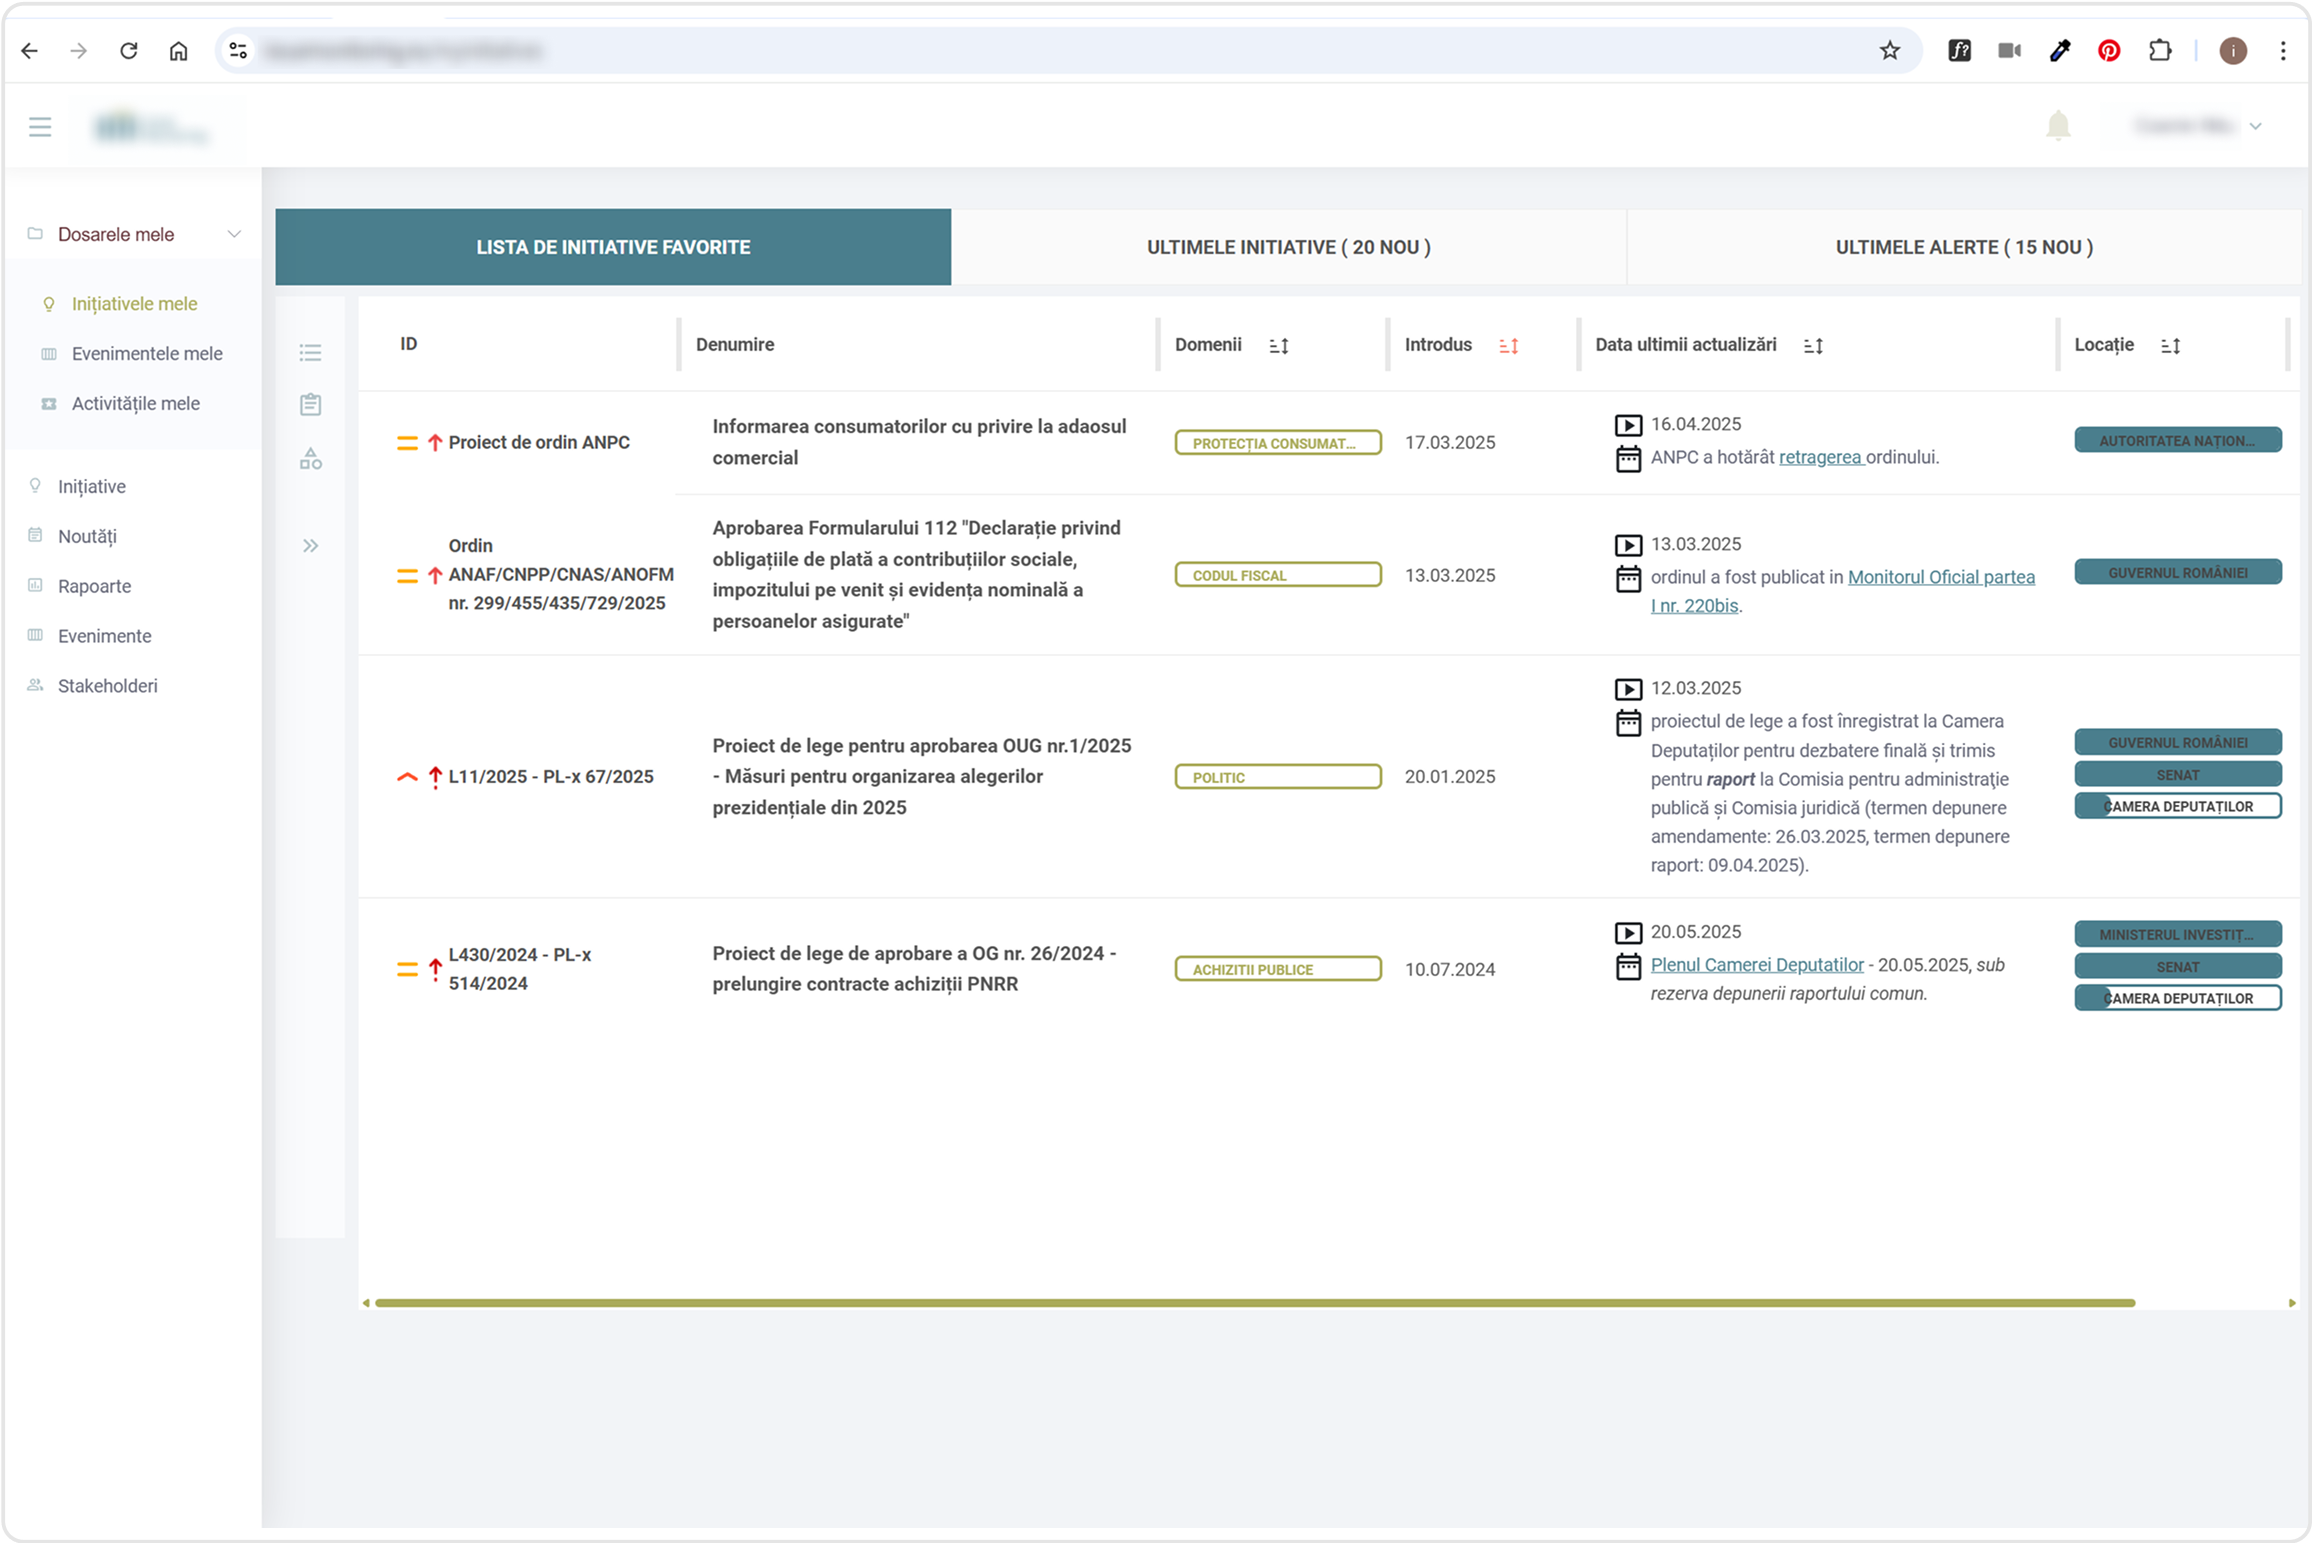The width and height of the screenshot is (2312, 1543).
Task: Click the hamburger menu icon
Action: tap(40, 127)
